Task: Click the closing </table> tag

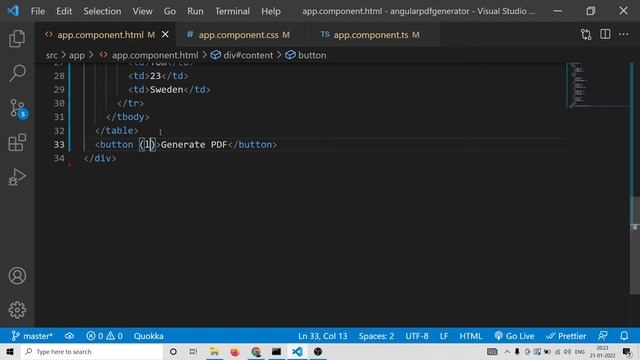Action: (x=117, y=131)
